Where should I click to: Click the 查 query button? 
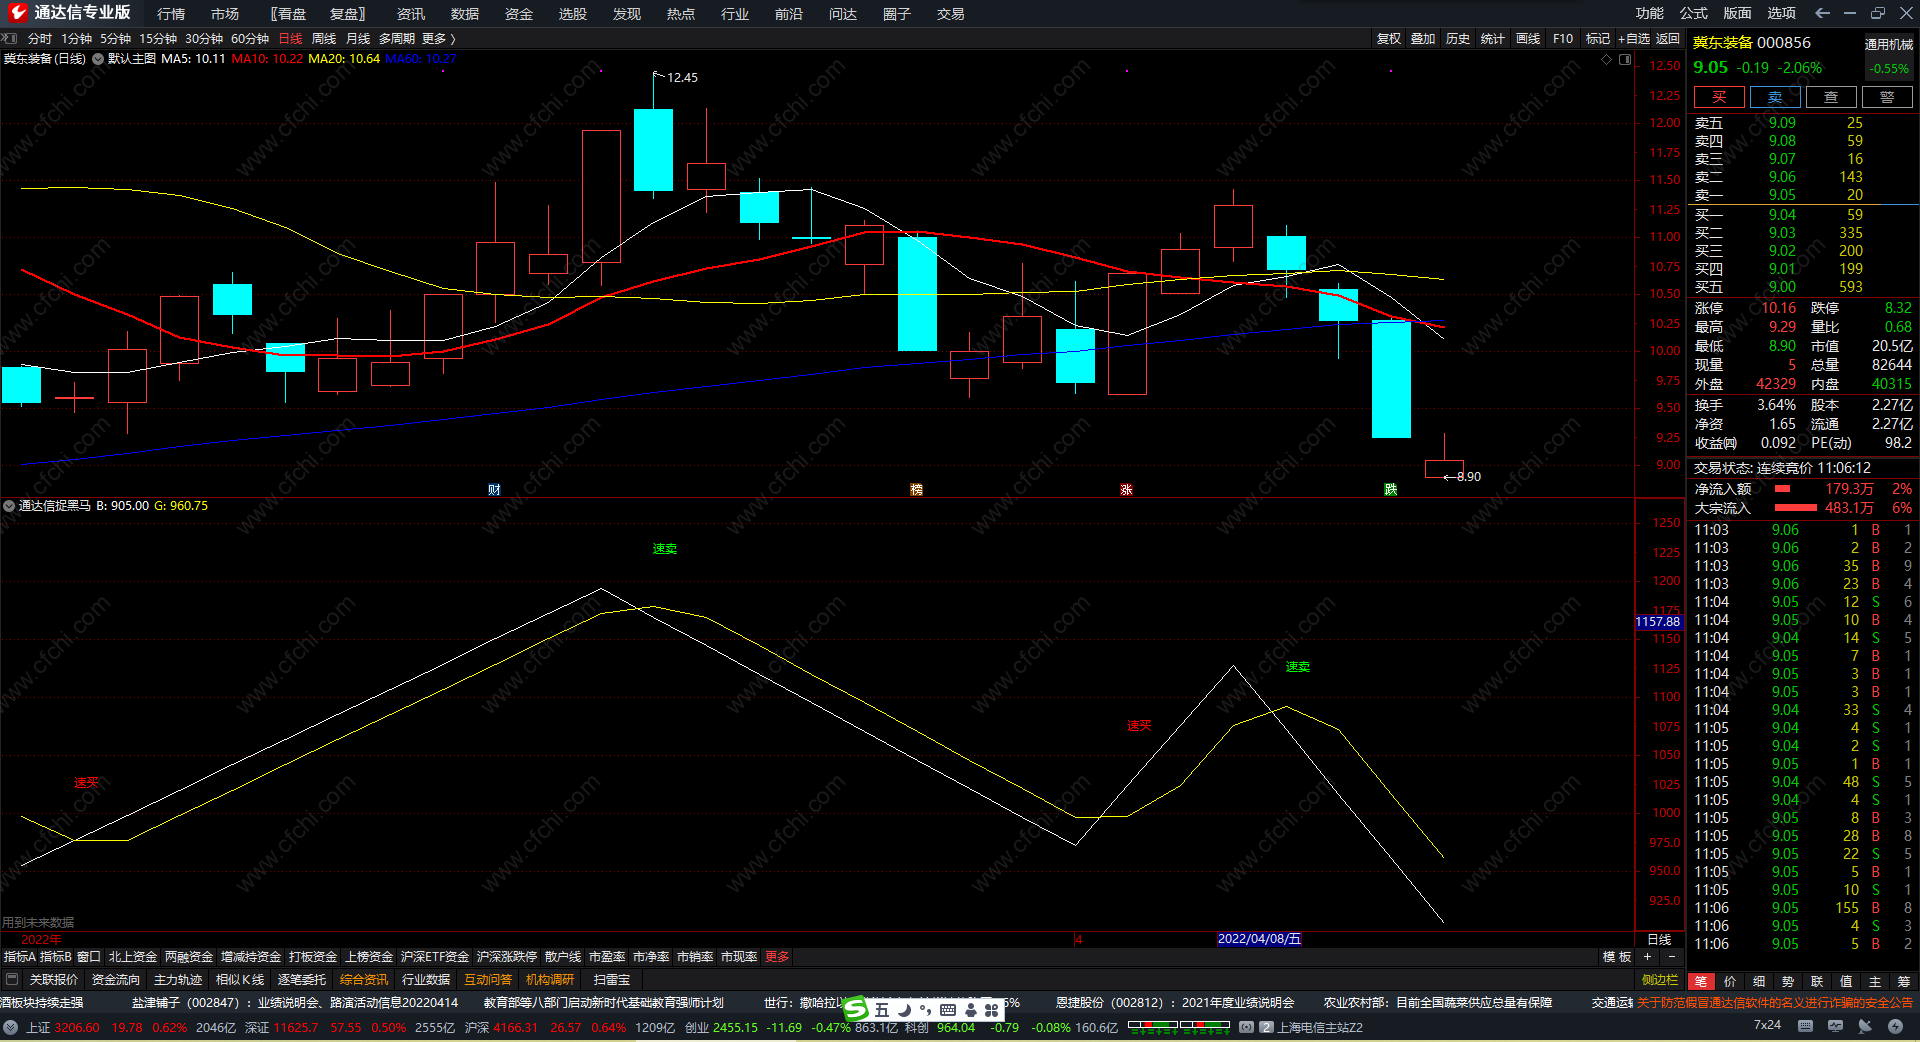(1831, 97)
